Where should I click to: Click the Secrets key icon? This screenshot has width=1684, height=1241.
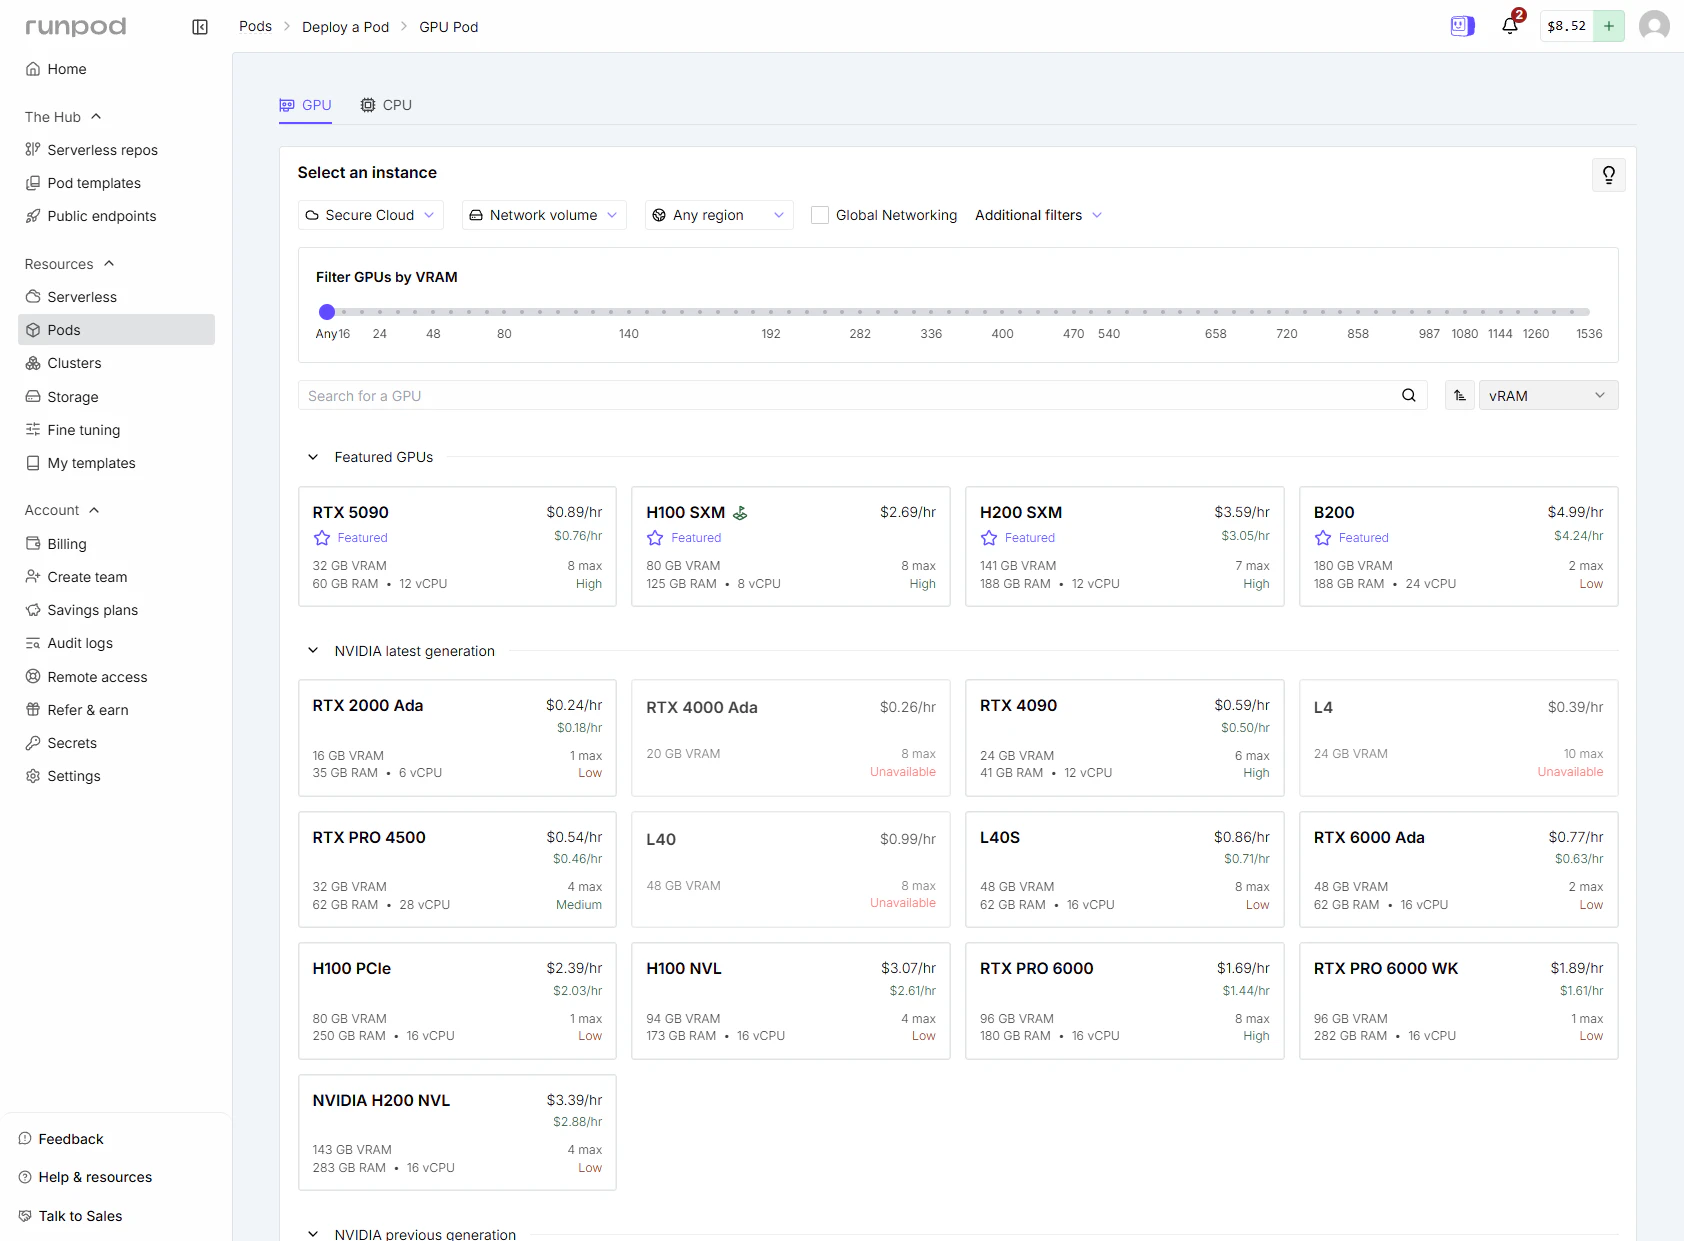tap(33, 743)
